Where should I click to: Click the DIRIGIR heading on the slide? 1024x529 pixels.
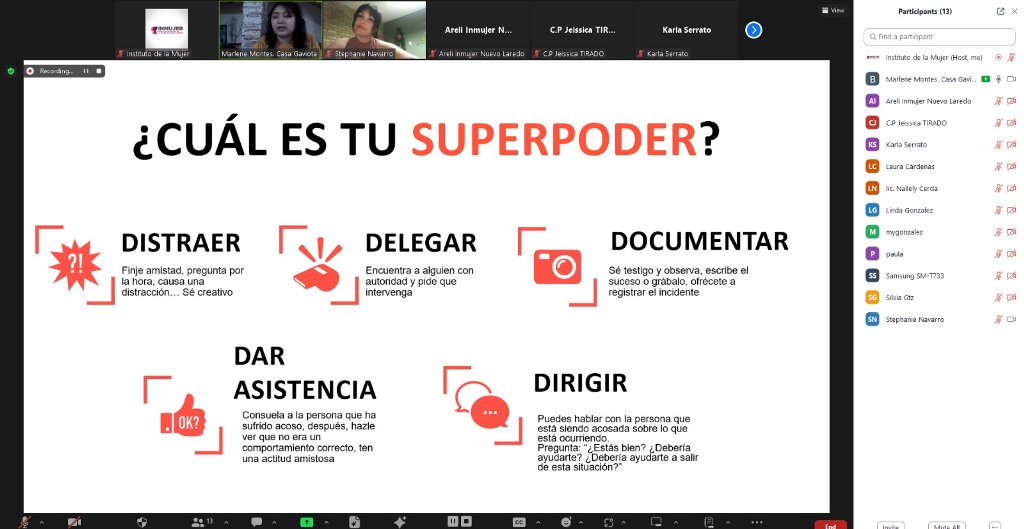[x=580, y=383]
